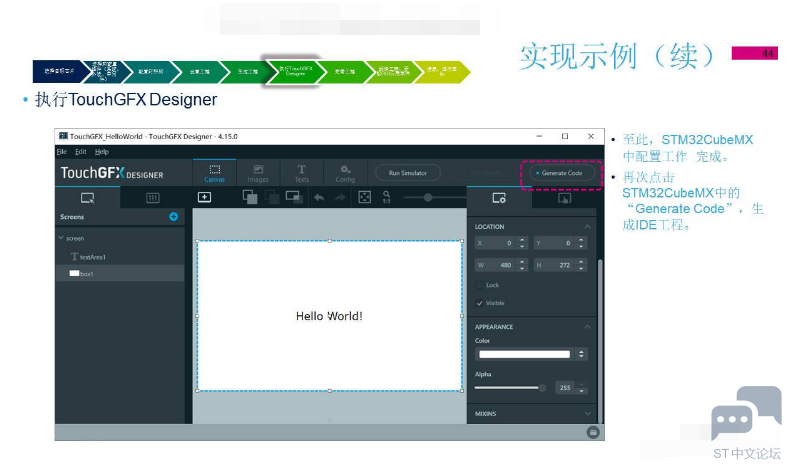Click the bring forward layer icon
Image resolution: width=790 pixels, height=469 pixels.
pyautogui.click(x=250, y=197)
